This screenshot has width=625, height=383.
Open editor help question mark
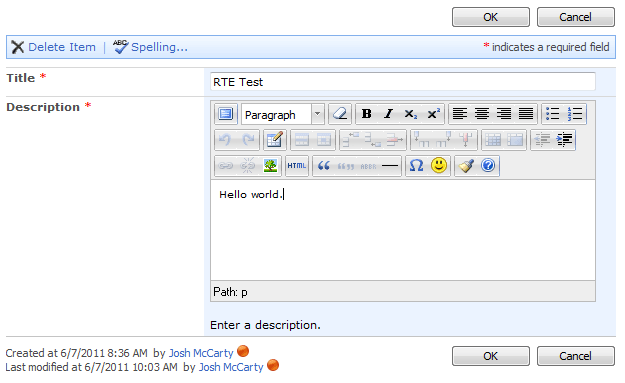488,165
